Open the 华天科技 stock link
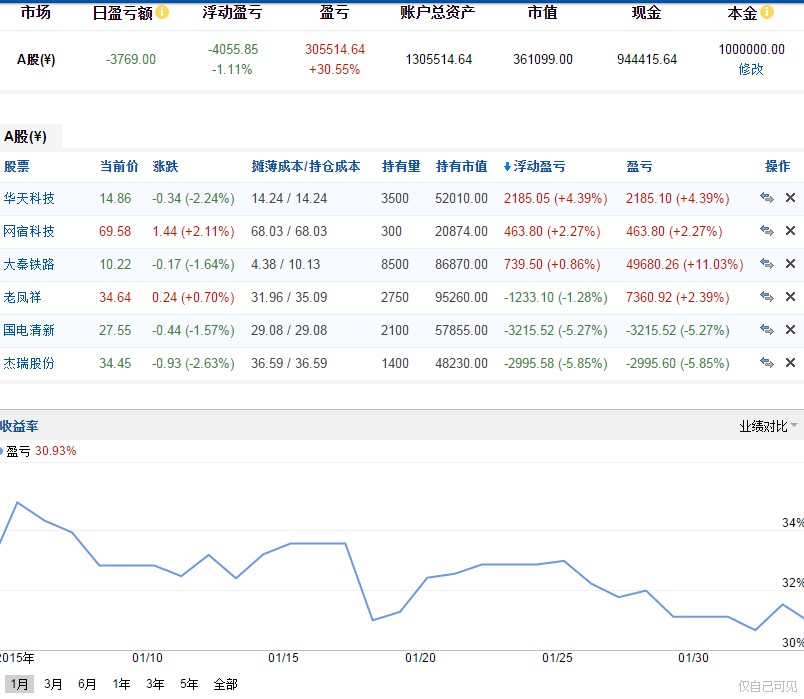Viewport: 804px width, 699px height. tap(29, 198)
